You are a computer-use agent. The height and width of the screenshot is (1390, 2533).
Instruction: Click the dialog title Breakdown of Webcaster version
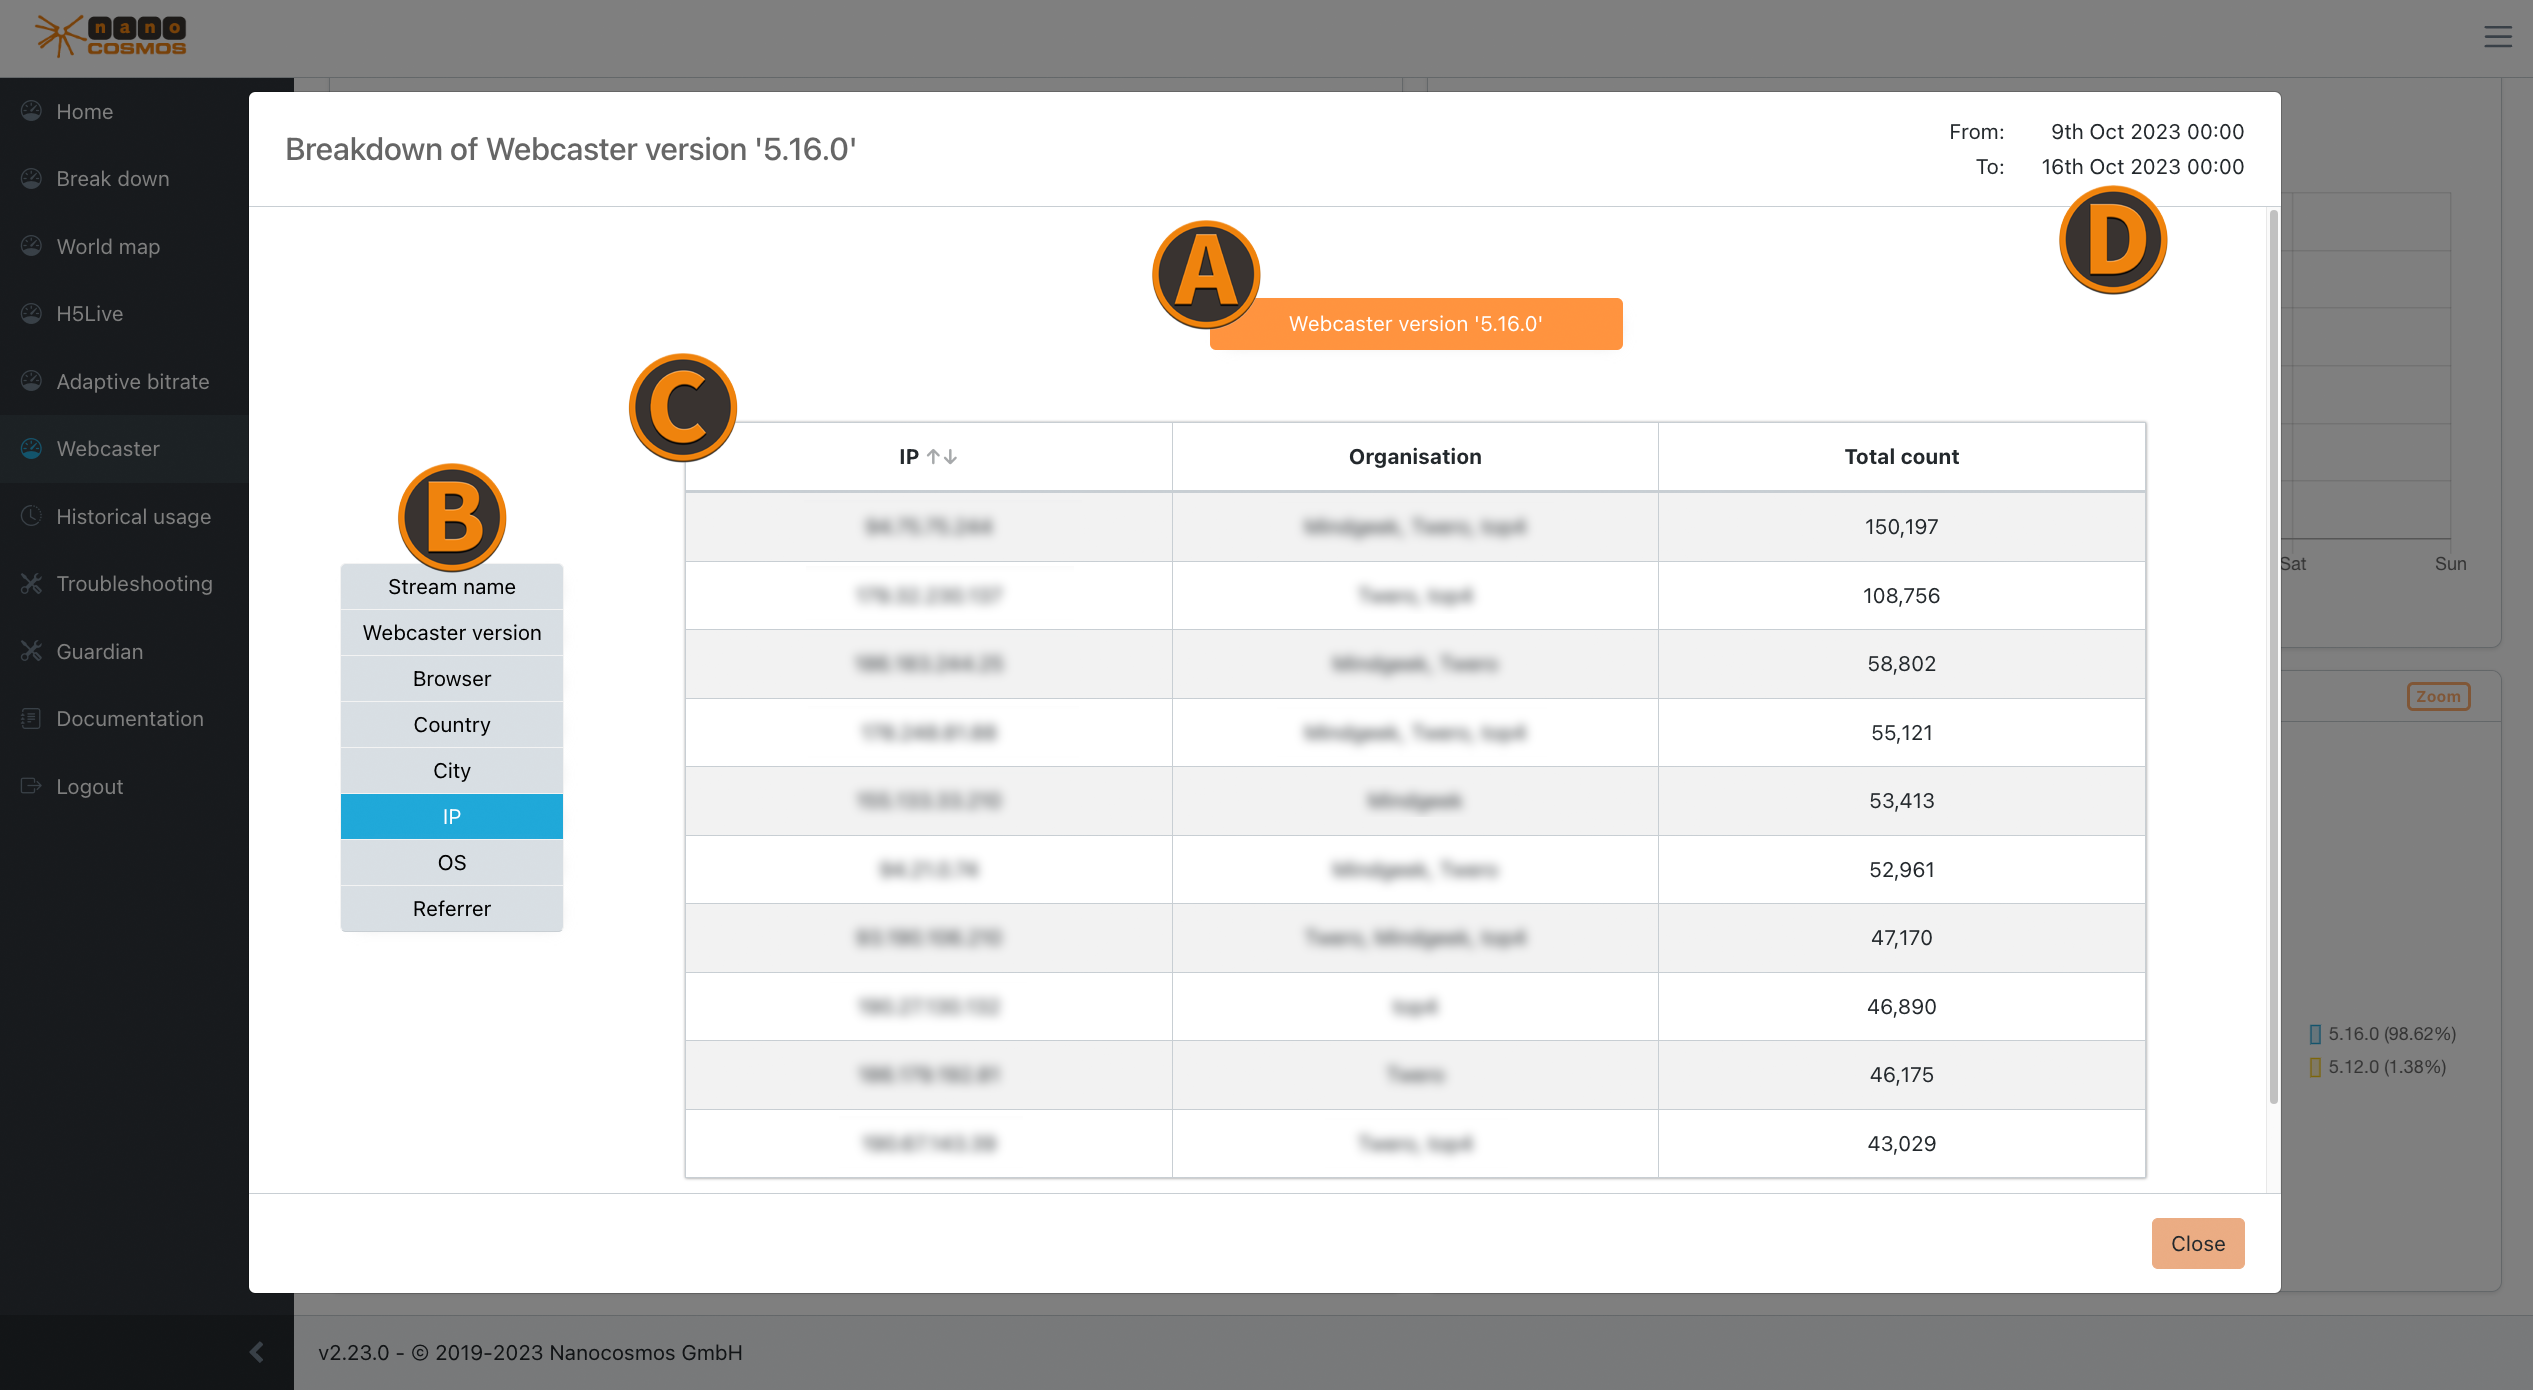[x=571, y=149]
